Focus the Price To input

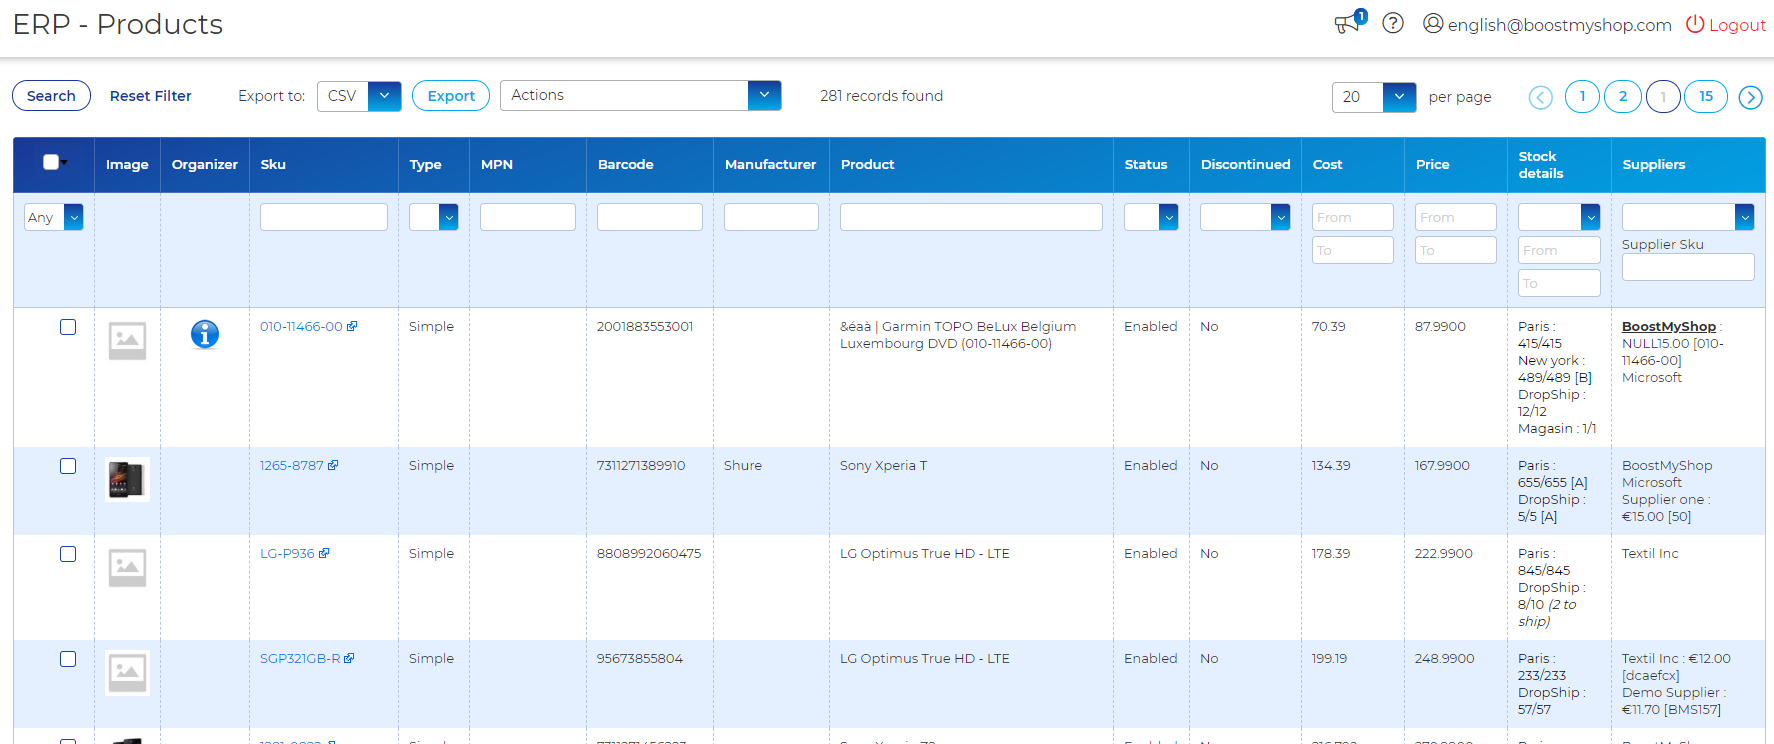point(1456,250)
